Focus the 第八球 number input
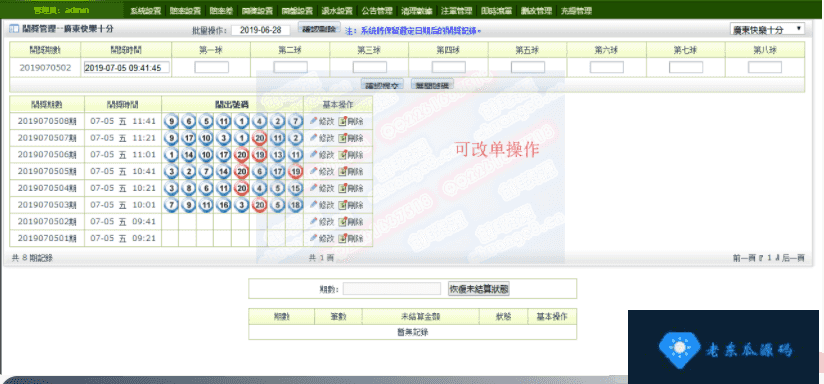824x384 pixels. (765, 67)
